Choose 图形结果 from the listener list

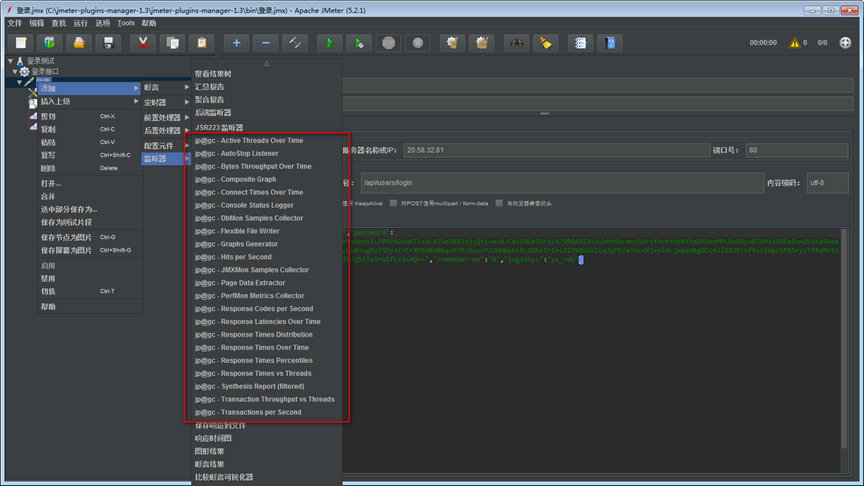pyautogui.click(x=267, y=451)
